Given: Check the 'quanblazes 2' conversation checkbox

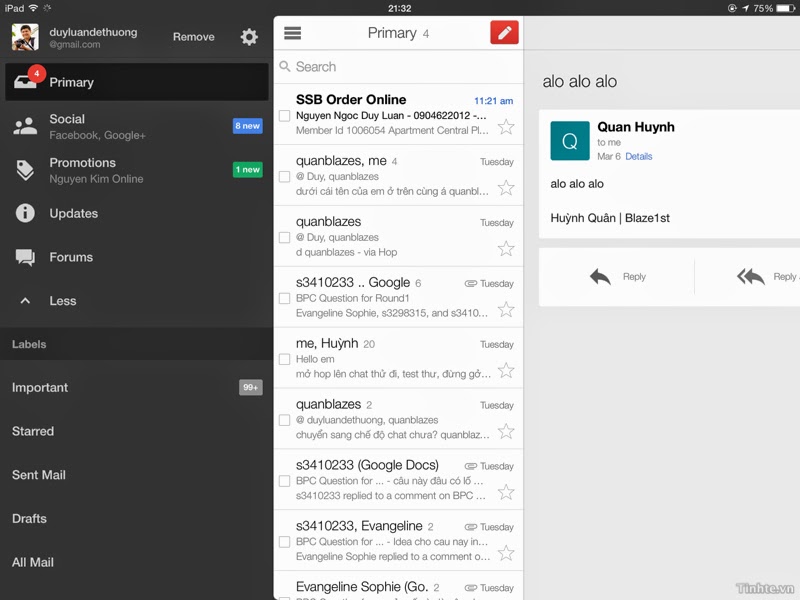Looking at the screenshot, I should click(x=285, y=420).
